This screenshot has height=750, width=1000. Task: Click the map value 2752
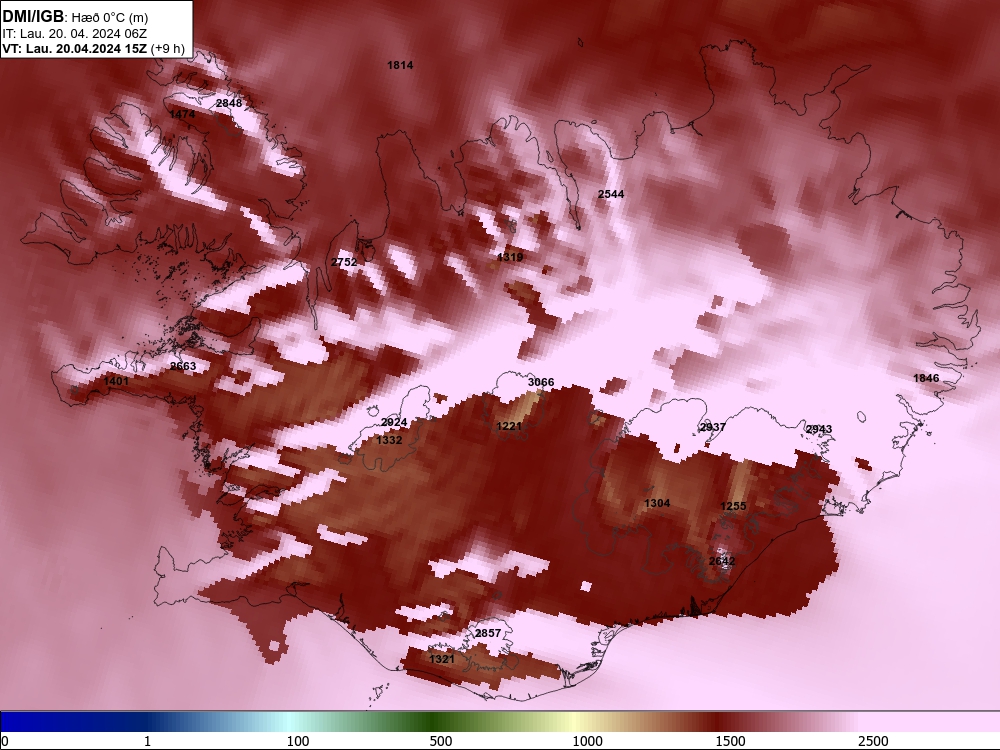click(x=344, y=262)
